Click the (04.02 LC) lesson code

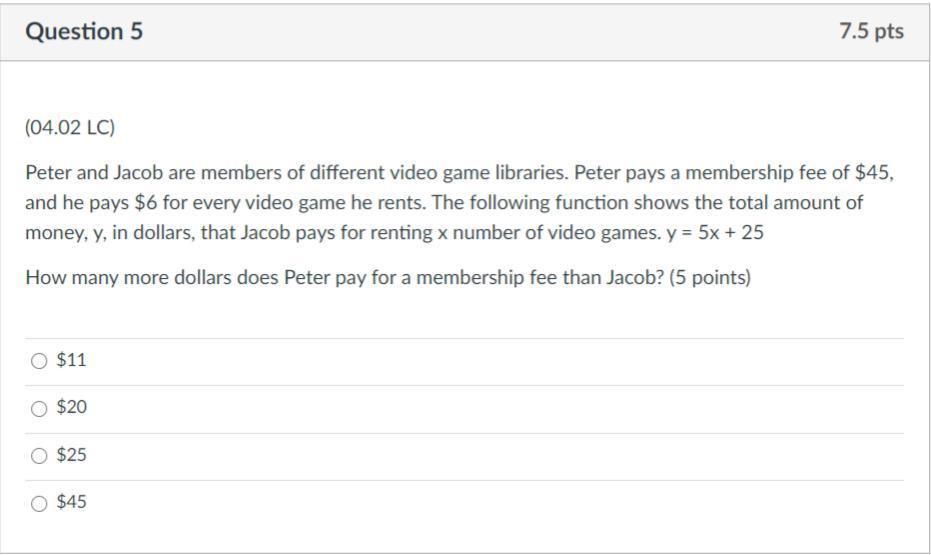(70, 128)
